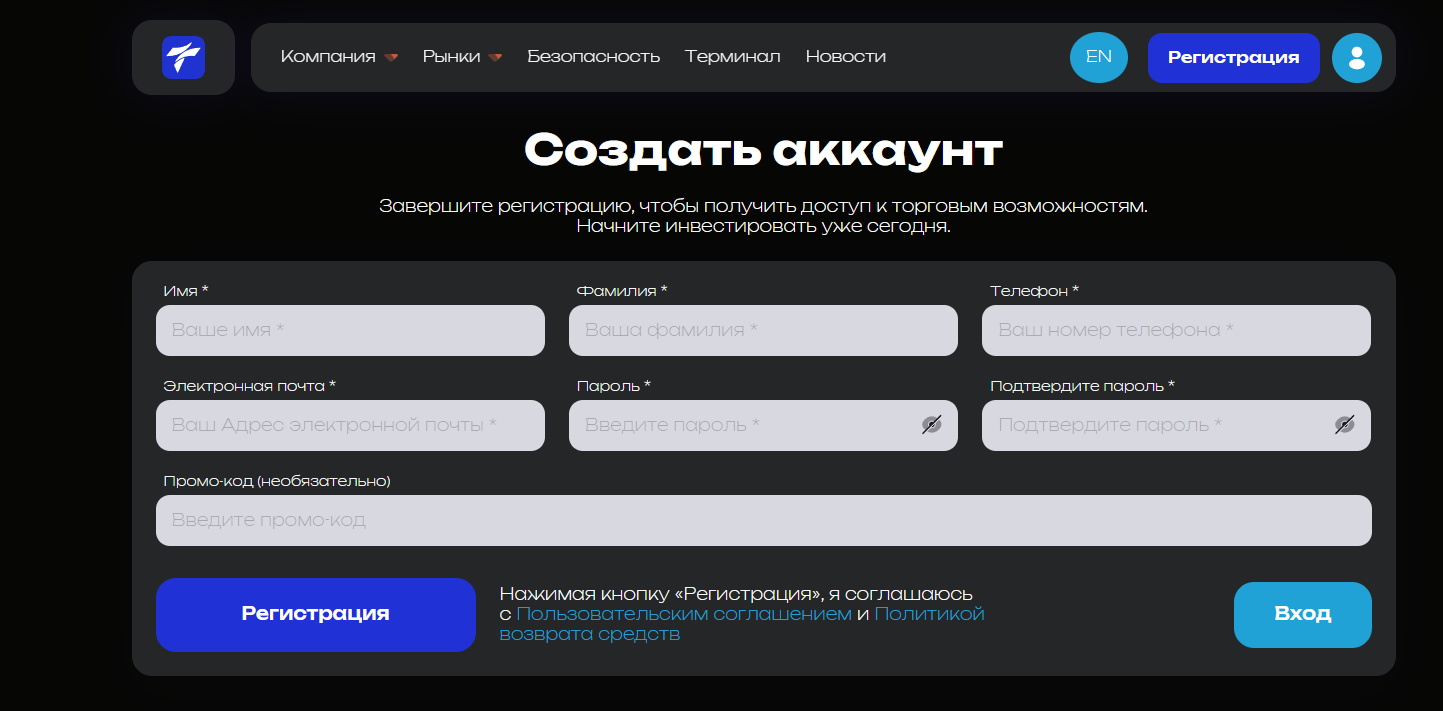Show password in Подтвердите пароль field
Image resolution: width=1443 pixels, height=711 pixels.
tap(1345, 425)
